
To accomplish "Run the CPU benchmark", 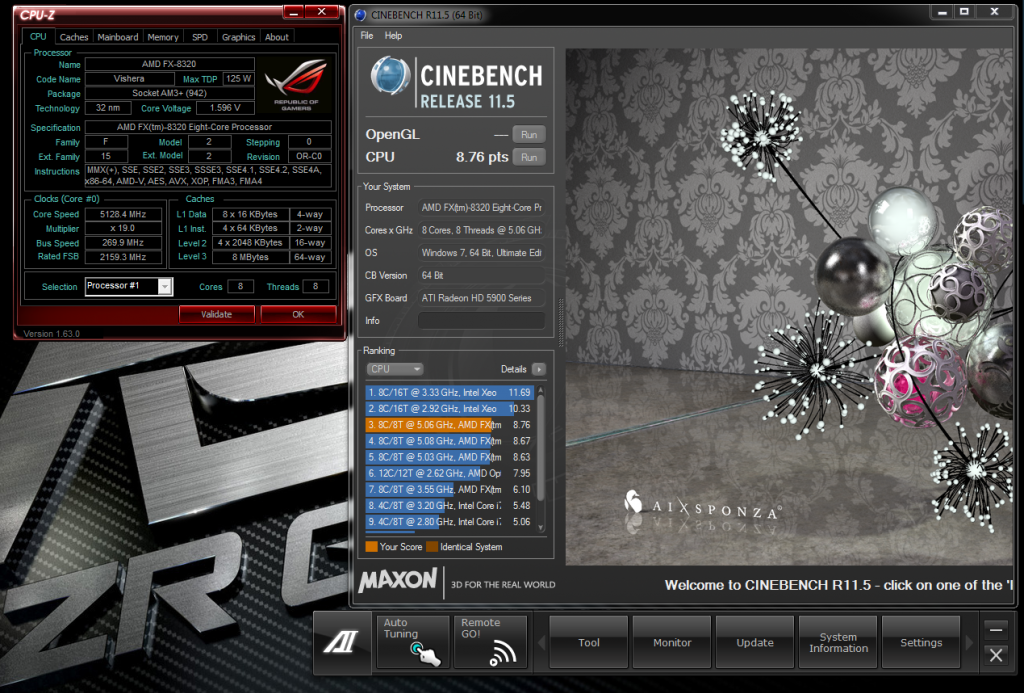I will click(529, 157).
